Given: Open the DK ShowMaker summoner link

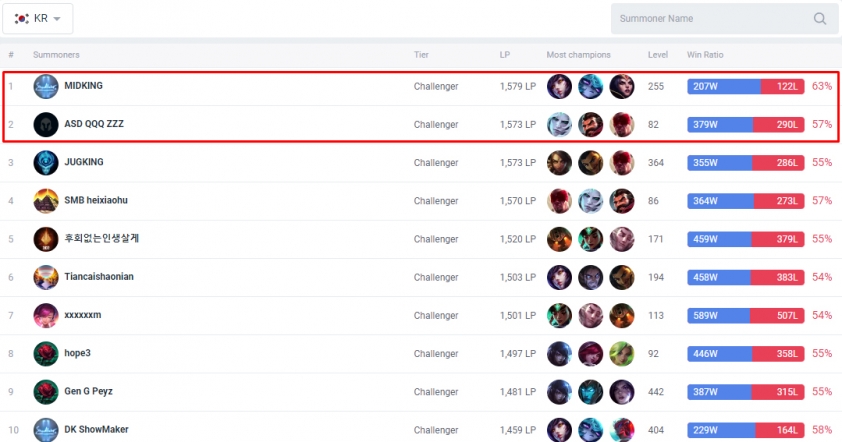Looking at the screenshot, I should tap(96, 429).
